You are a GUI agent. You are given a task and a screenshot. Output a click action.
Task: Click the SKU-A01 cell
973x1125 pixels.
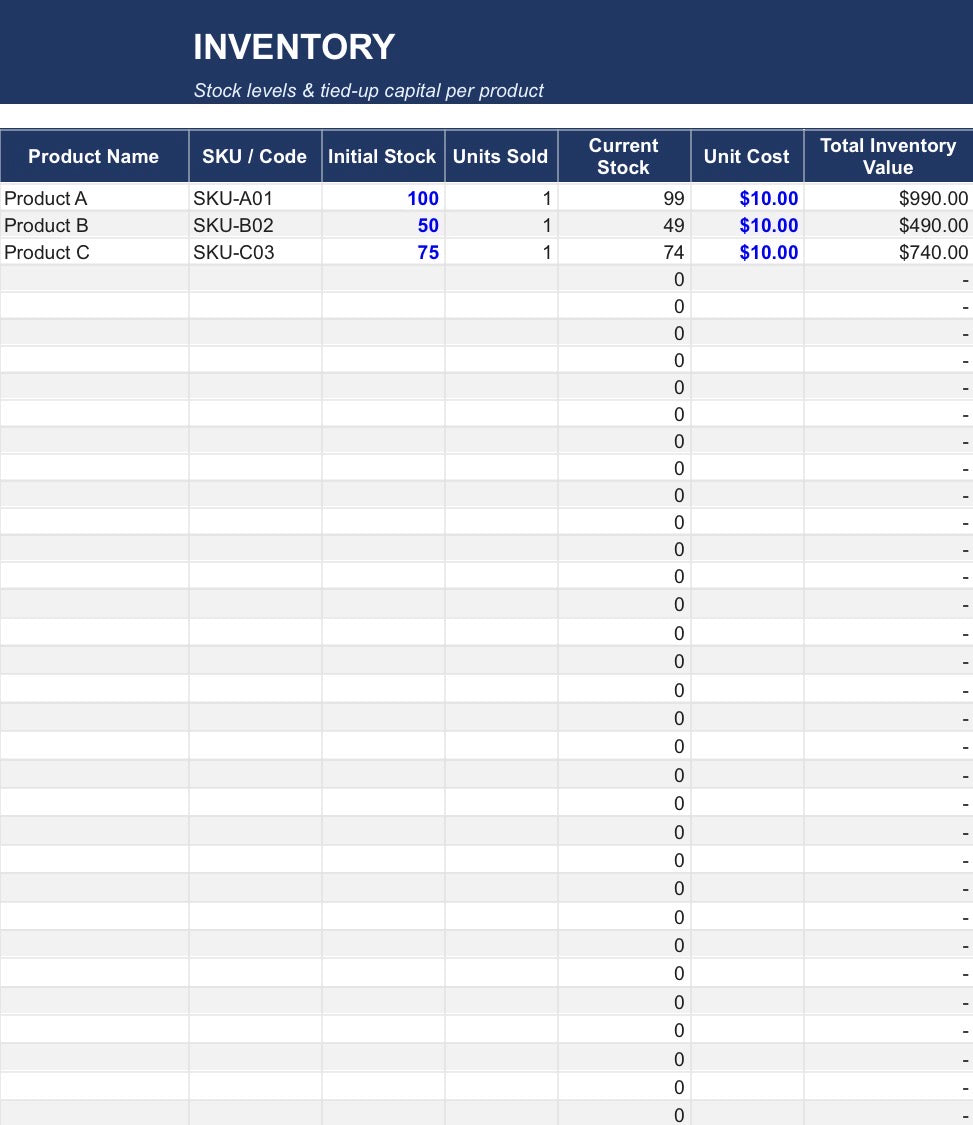click(255, 198)
